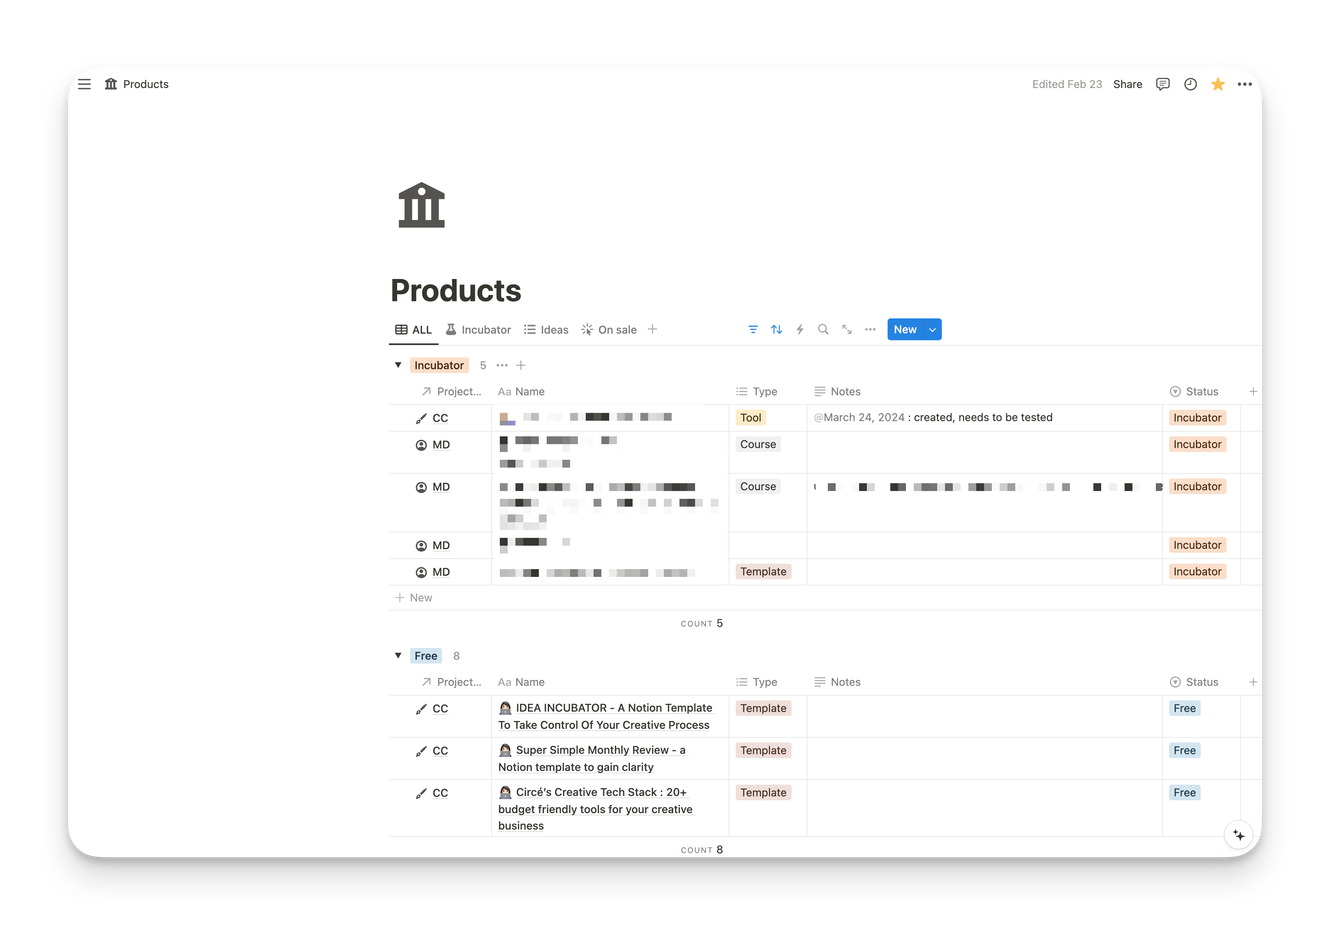Open the On sale view tab
Viewport: 1330px width, 925px height.
(x=609, y=330)
